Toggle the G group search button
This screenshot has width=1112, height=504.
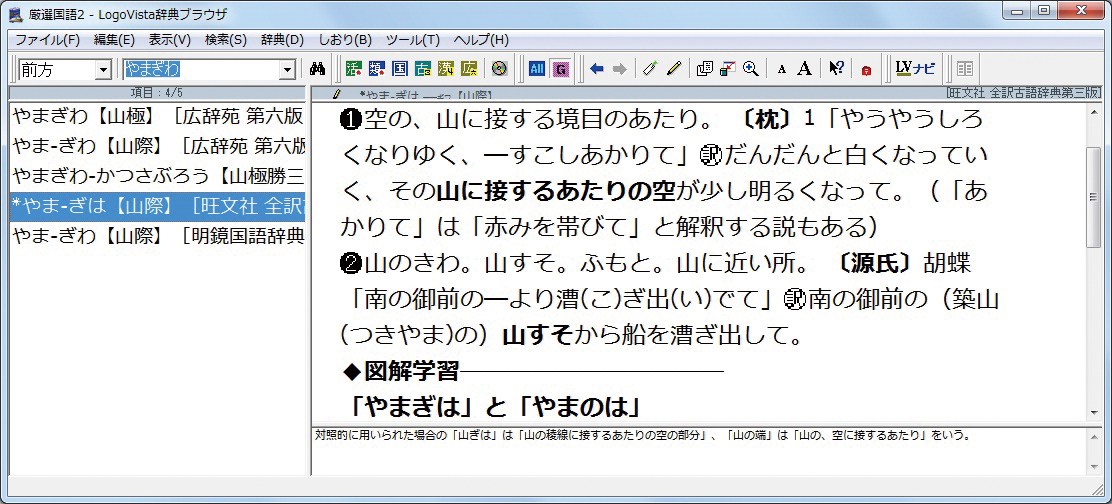(x=560, y=69)
